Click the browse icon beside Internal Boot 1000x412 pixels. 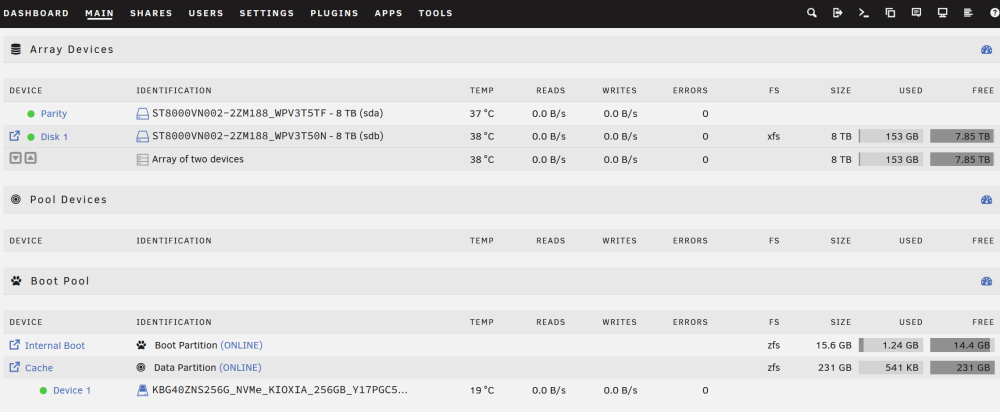pos(15,345)
